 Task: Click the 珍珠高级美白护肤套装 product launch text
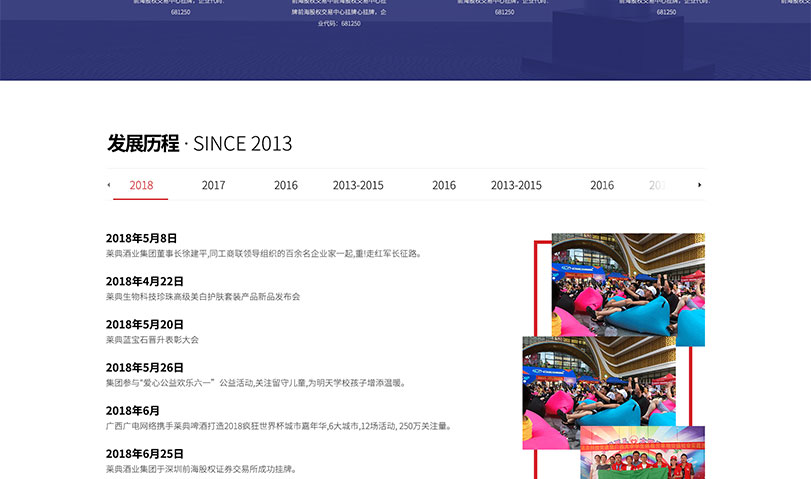click(x=203, y=296)
